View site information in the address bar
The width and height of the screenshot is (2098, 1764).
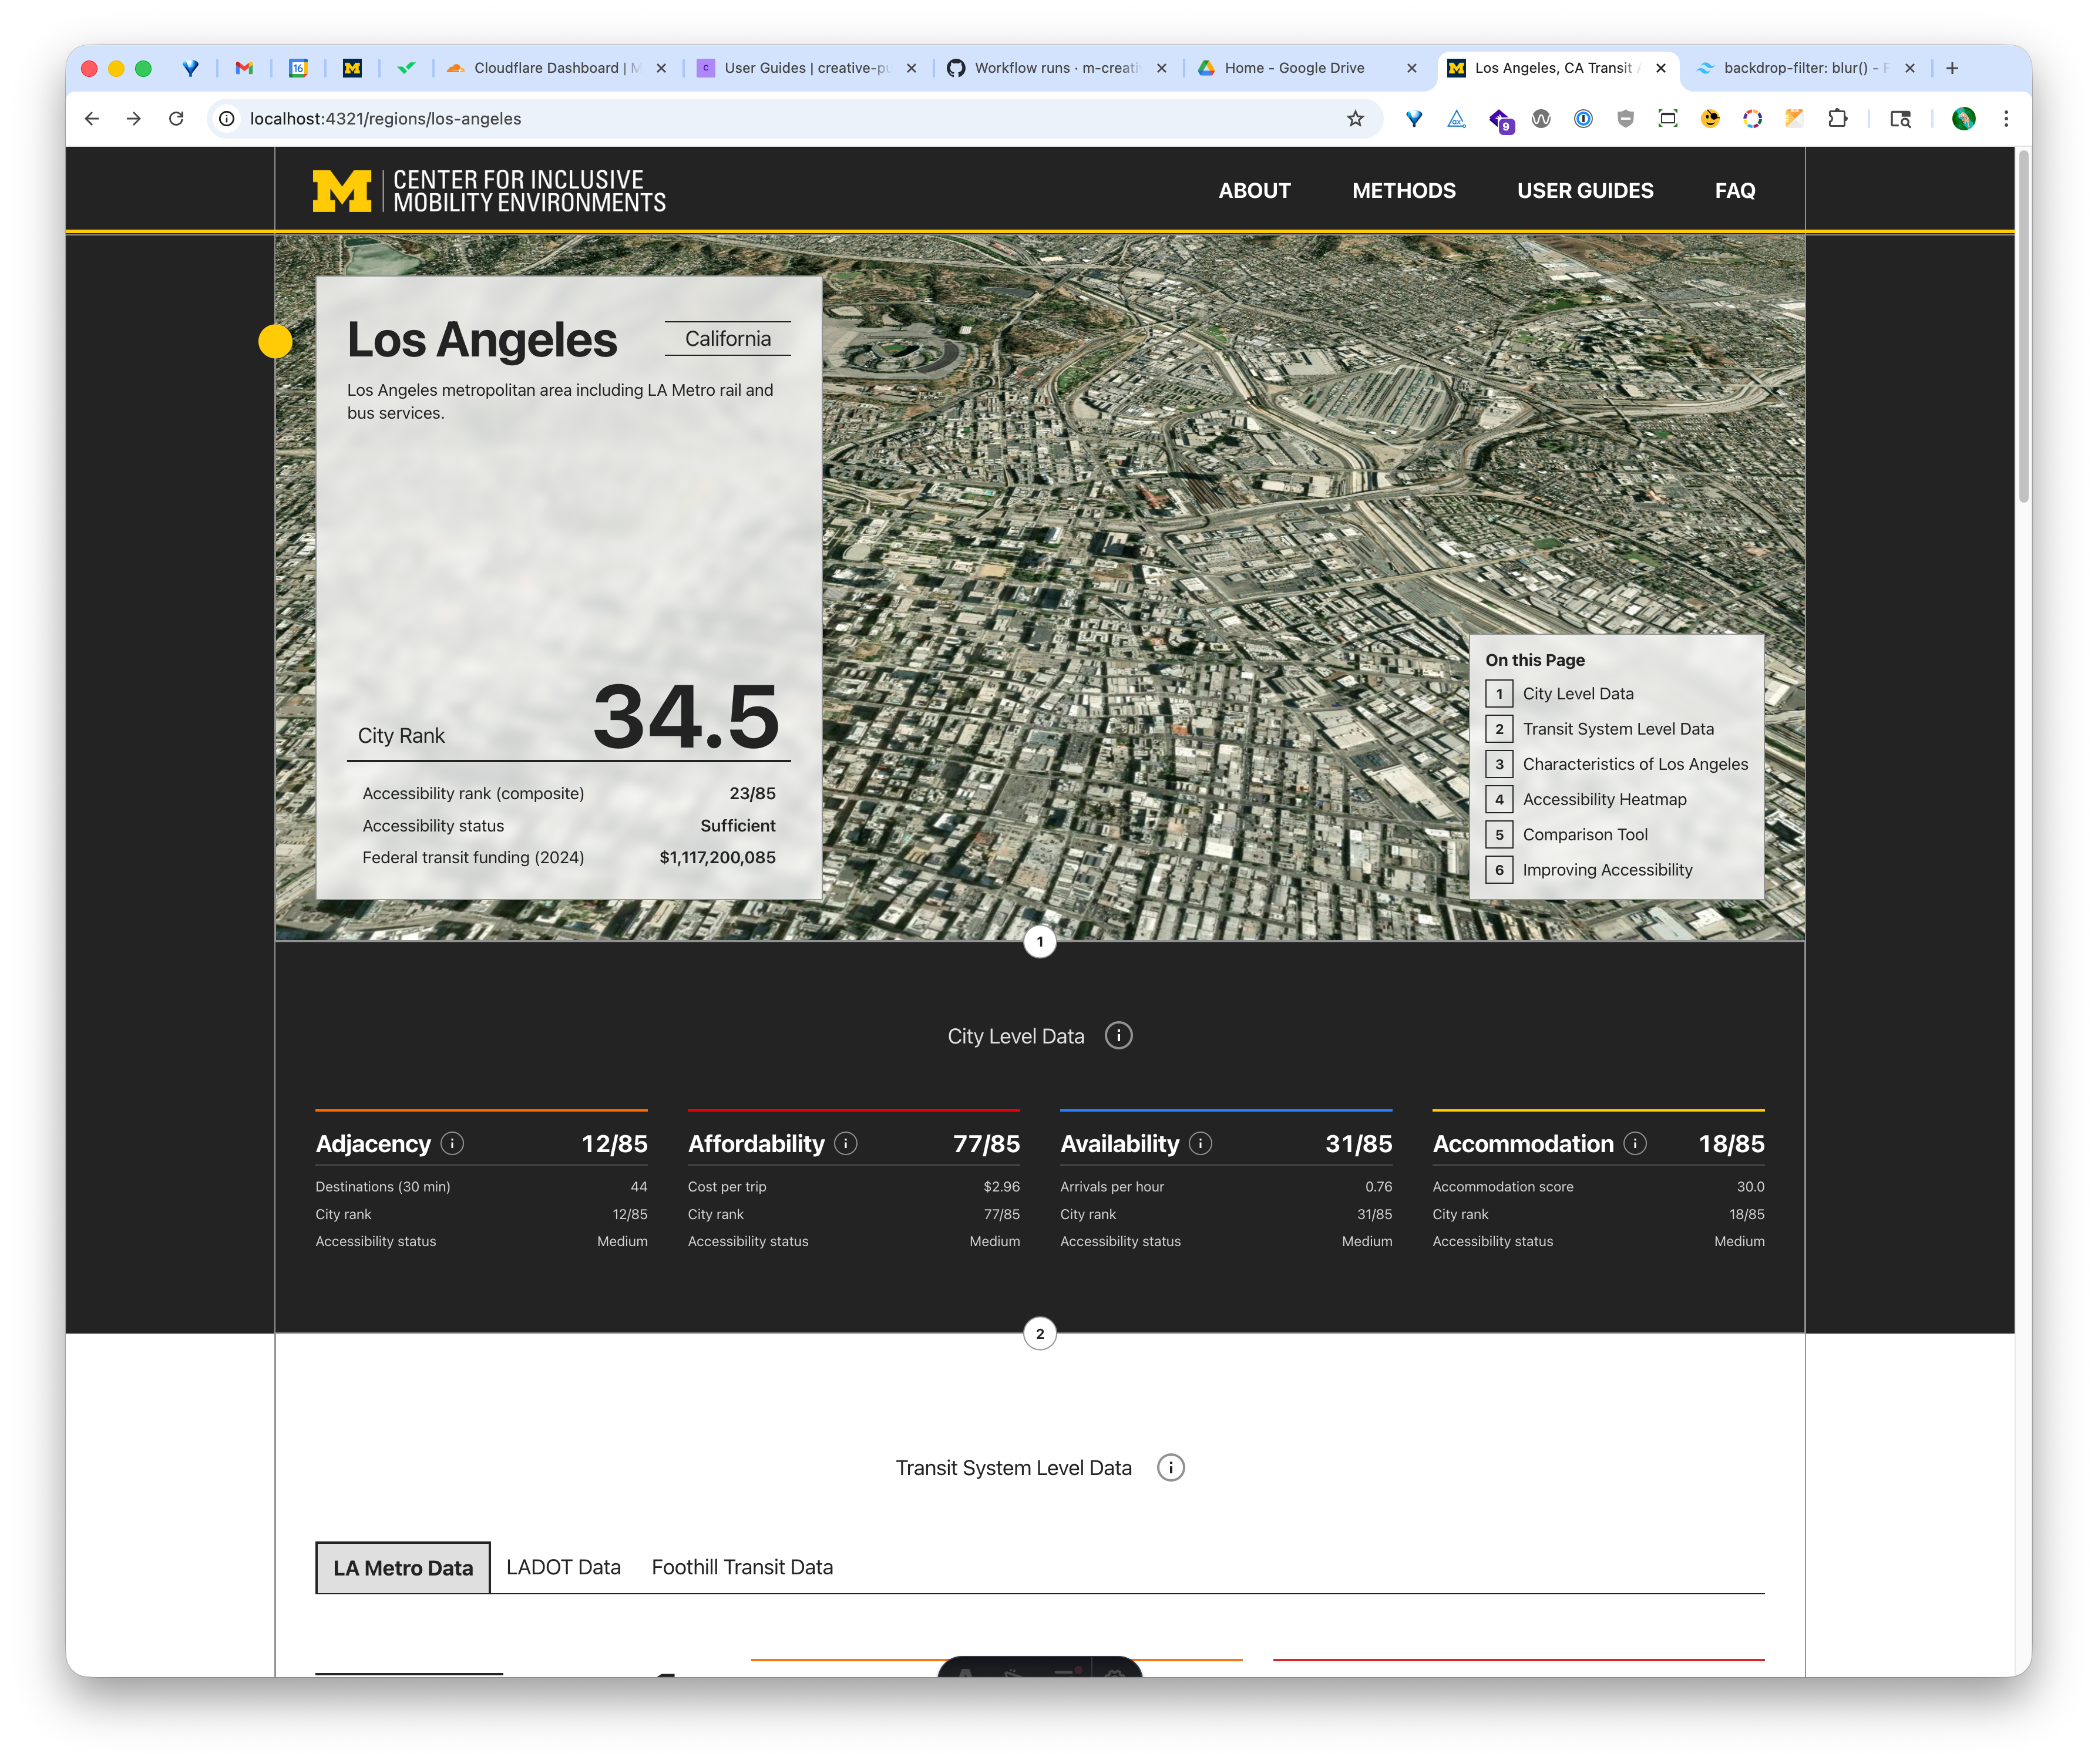(227, 119)
